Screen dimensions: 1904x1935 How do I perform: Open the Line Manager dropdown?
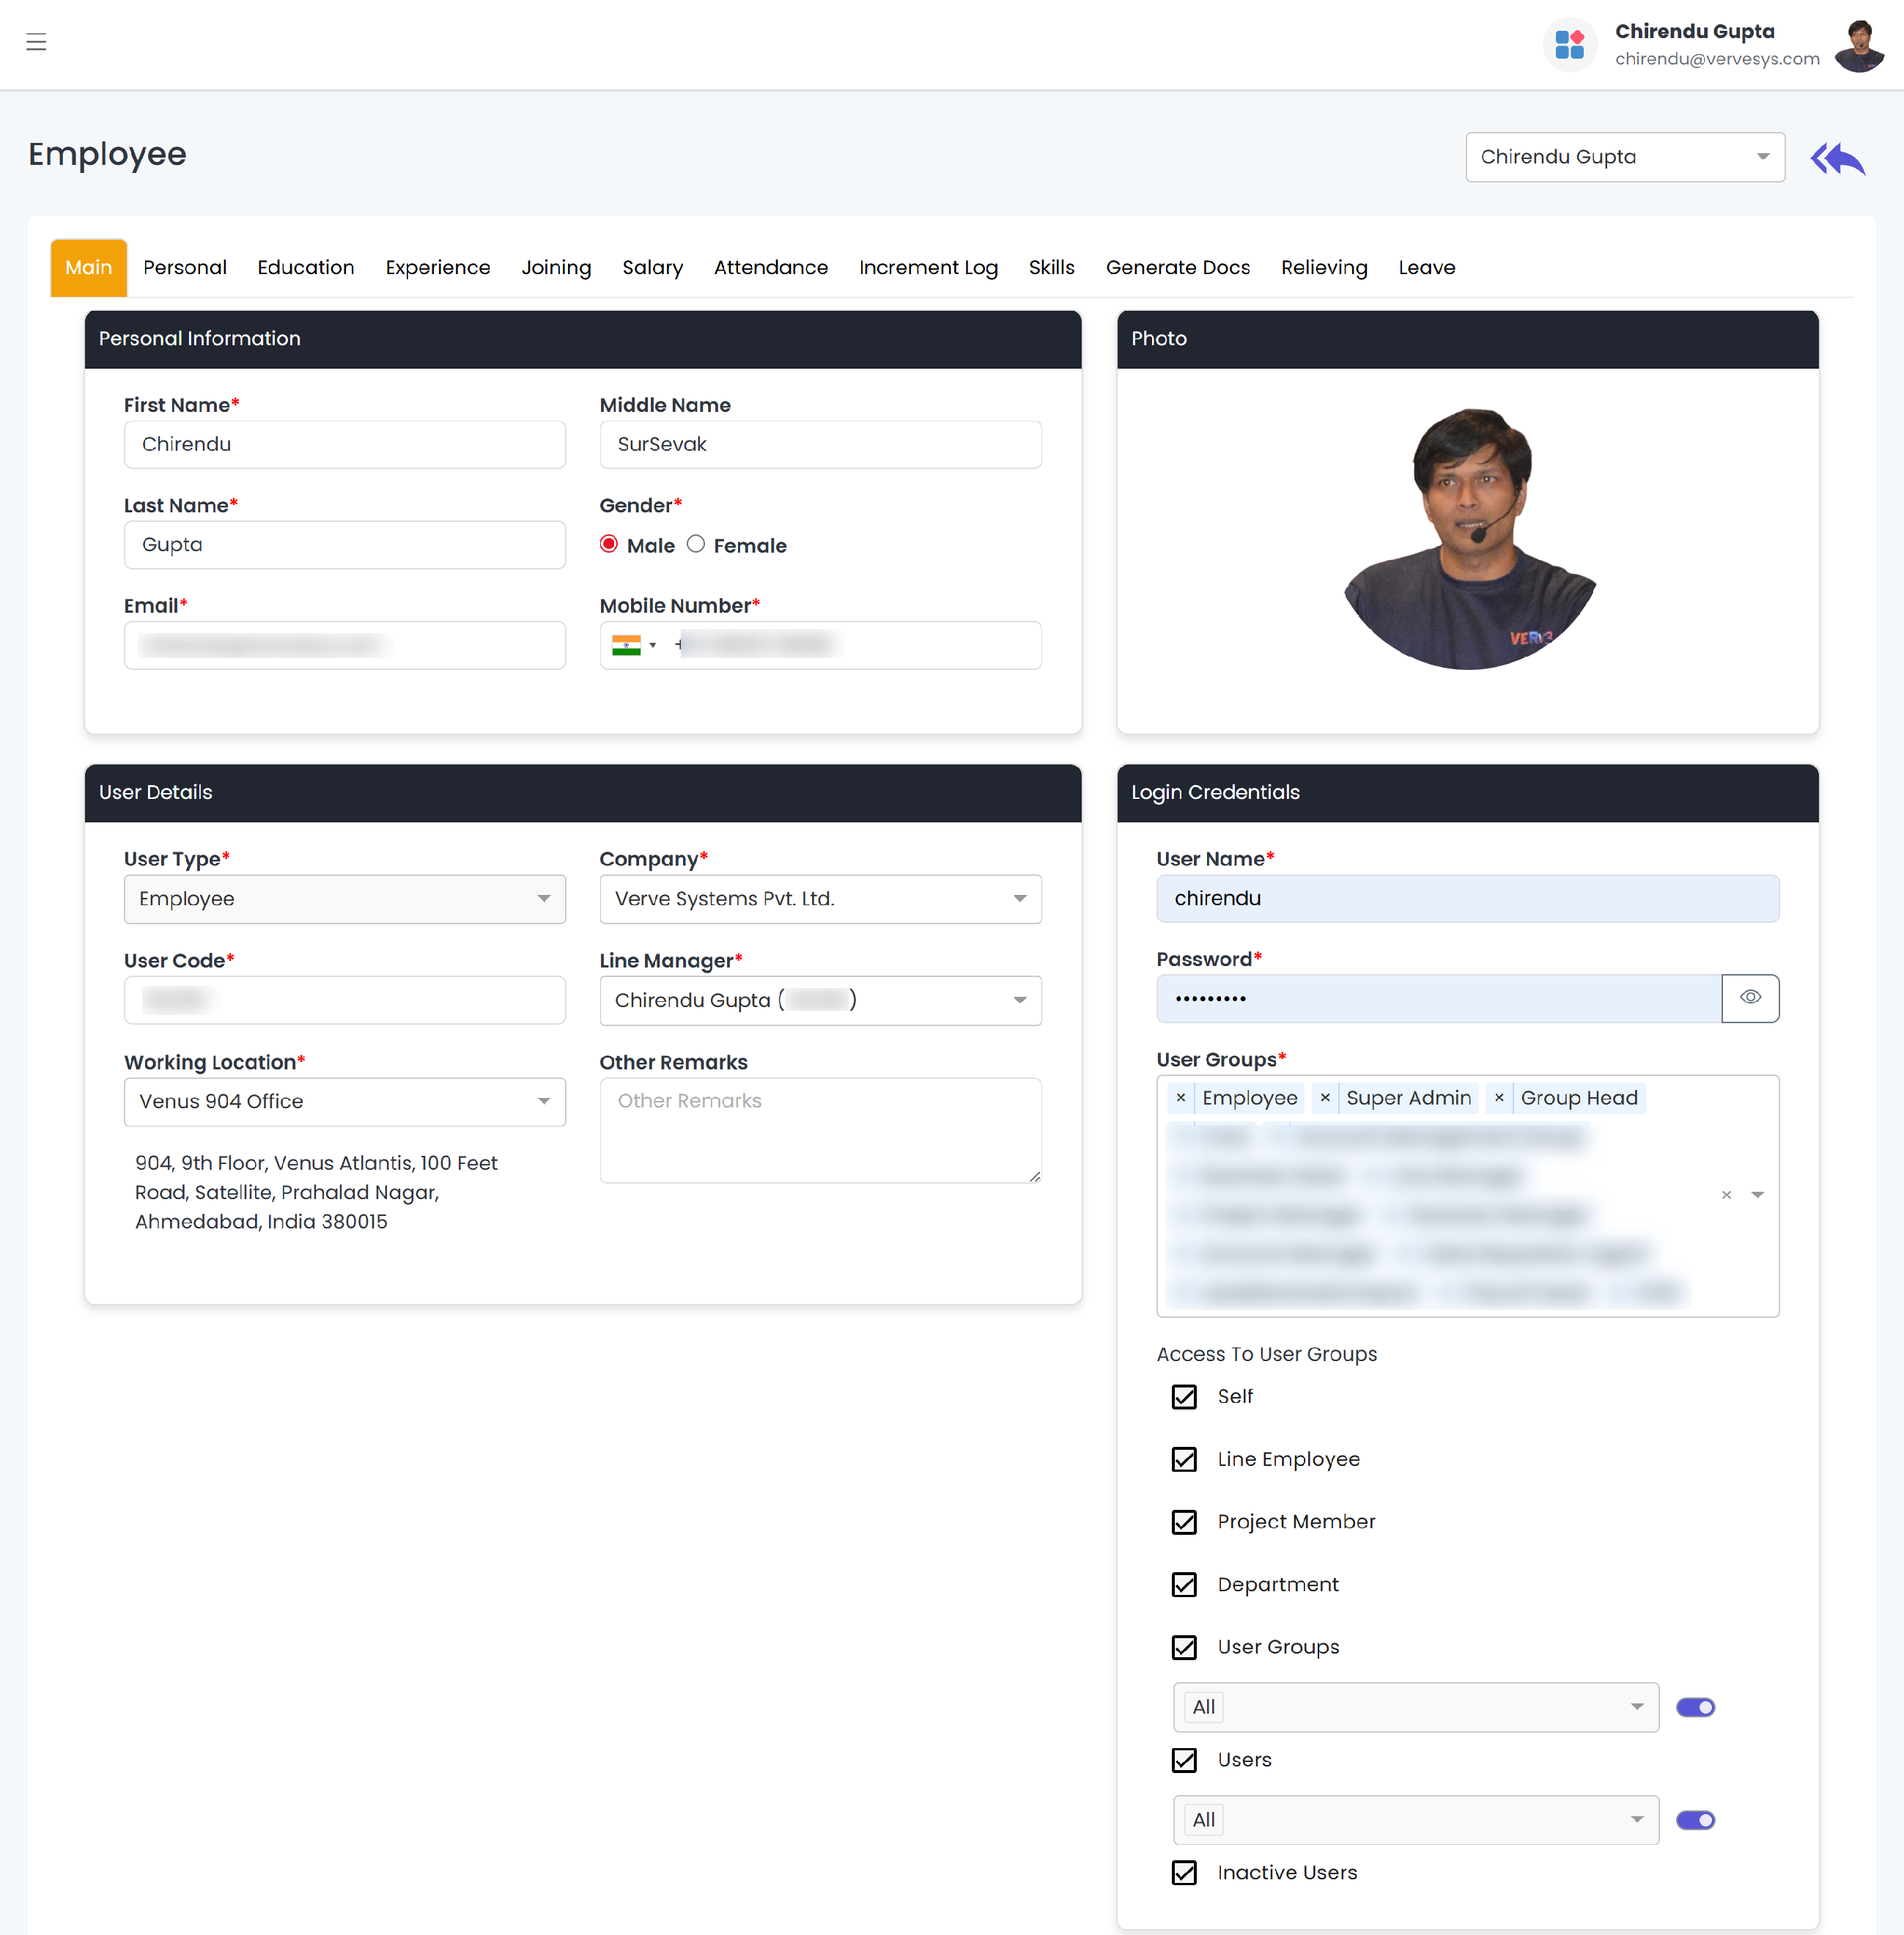(x=820, y=1000)
